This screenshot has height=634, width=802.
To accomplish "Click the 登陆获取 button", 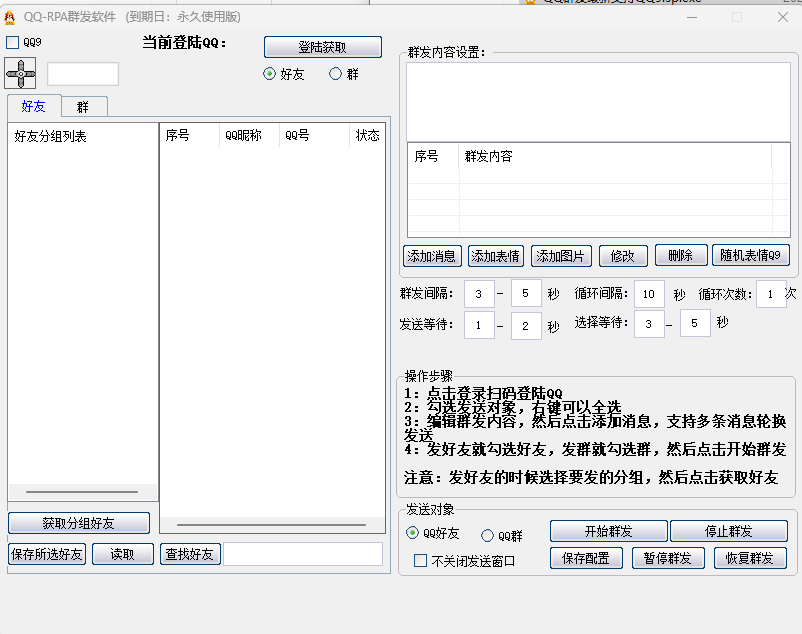I will (x=323, y=47).
